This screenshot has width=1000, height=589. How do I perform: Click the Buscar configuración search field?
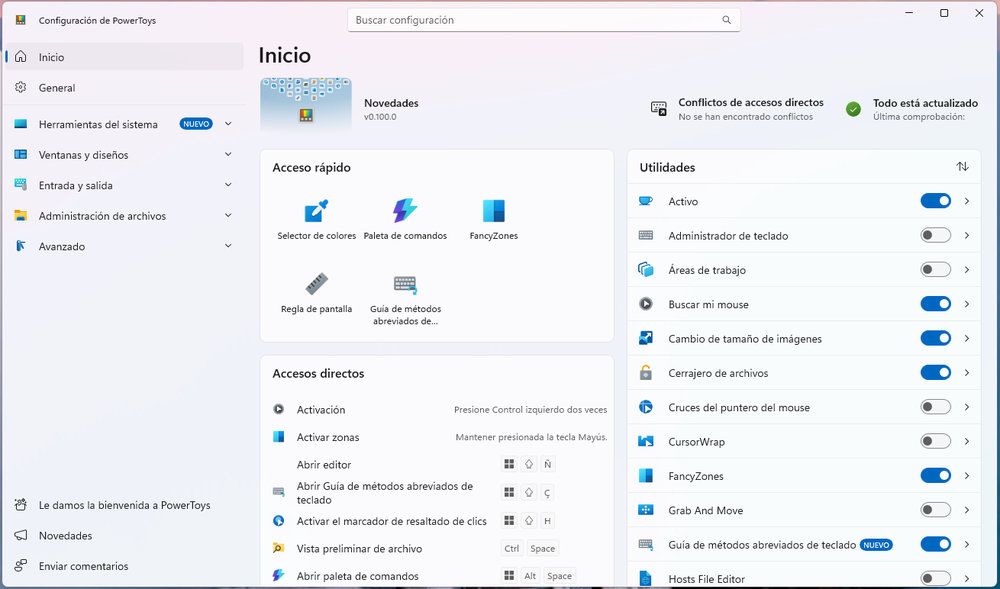[x=544, y=20]
